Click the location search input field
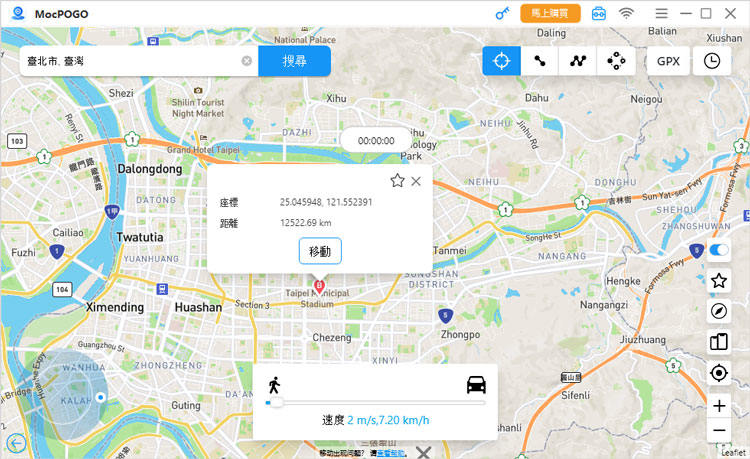The image size is (750, 459). [130, 61]
